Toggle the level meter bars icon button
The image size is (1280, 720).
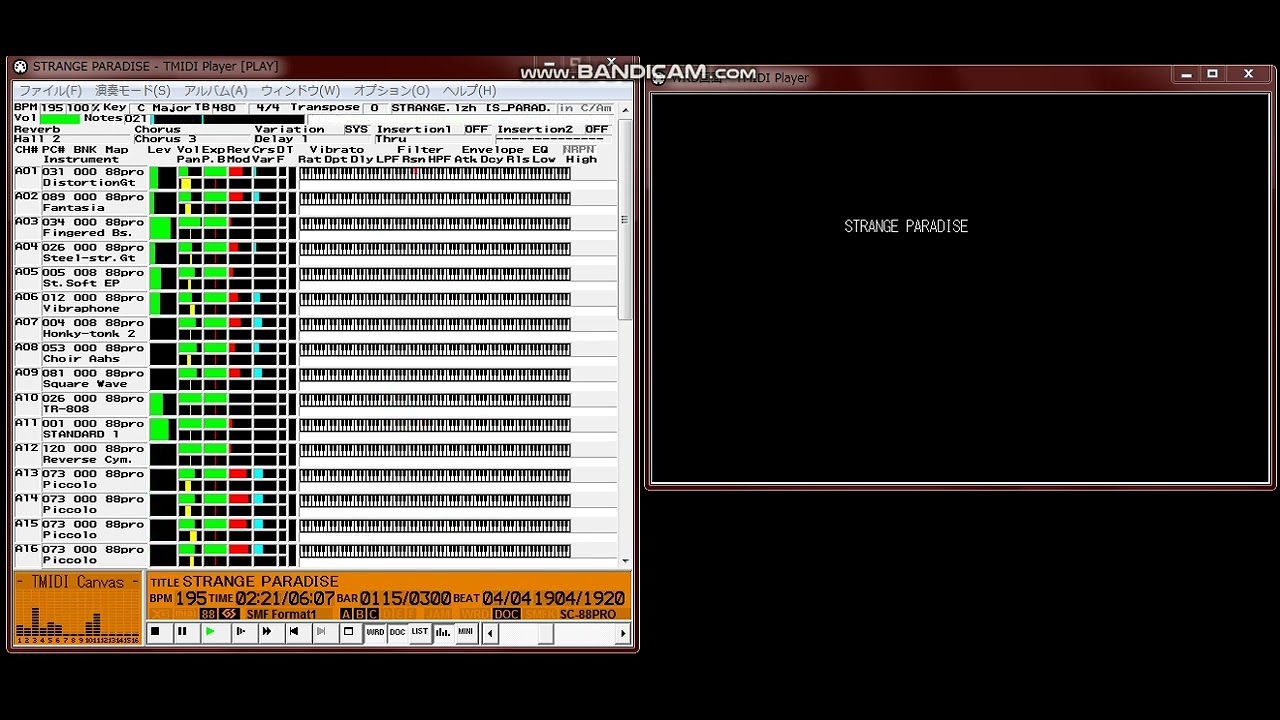coord(443,632)
